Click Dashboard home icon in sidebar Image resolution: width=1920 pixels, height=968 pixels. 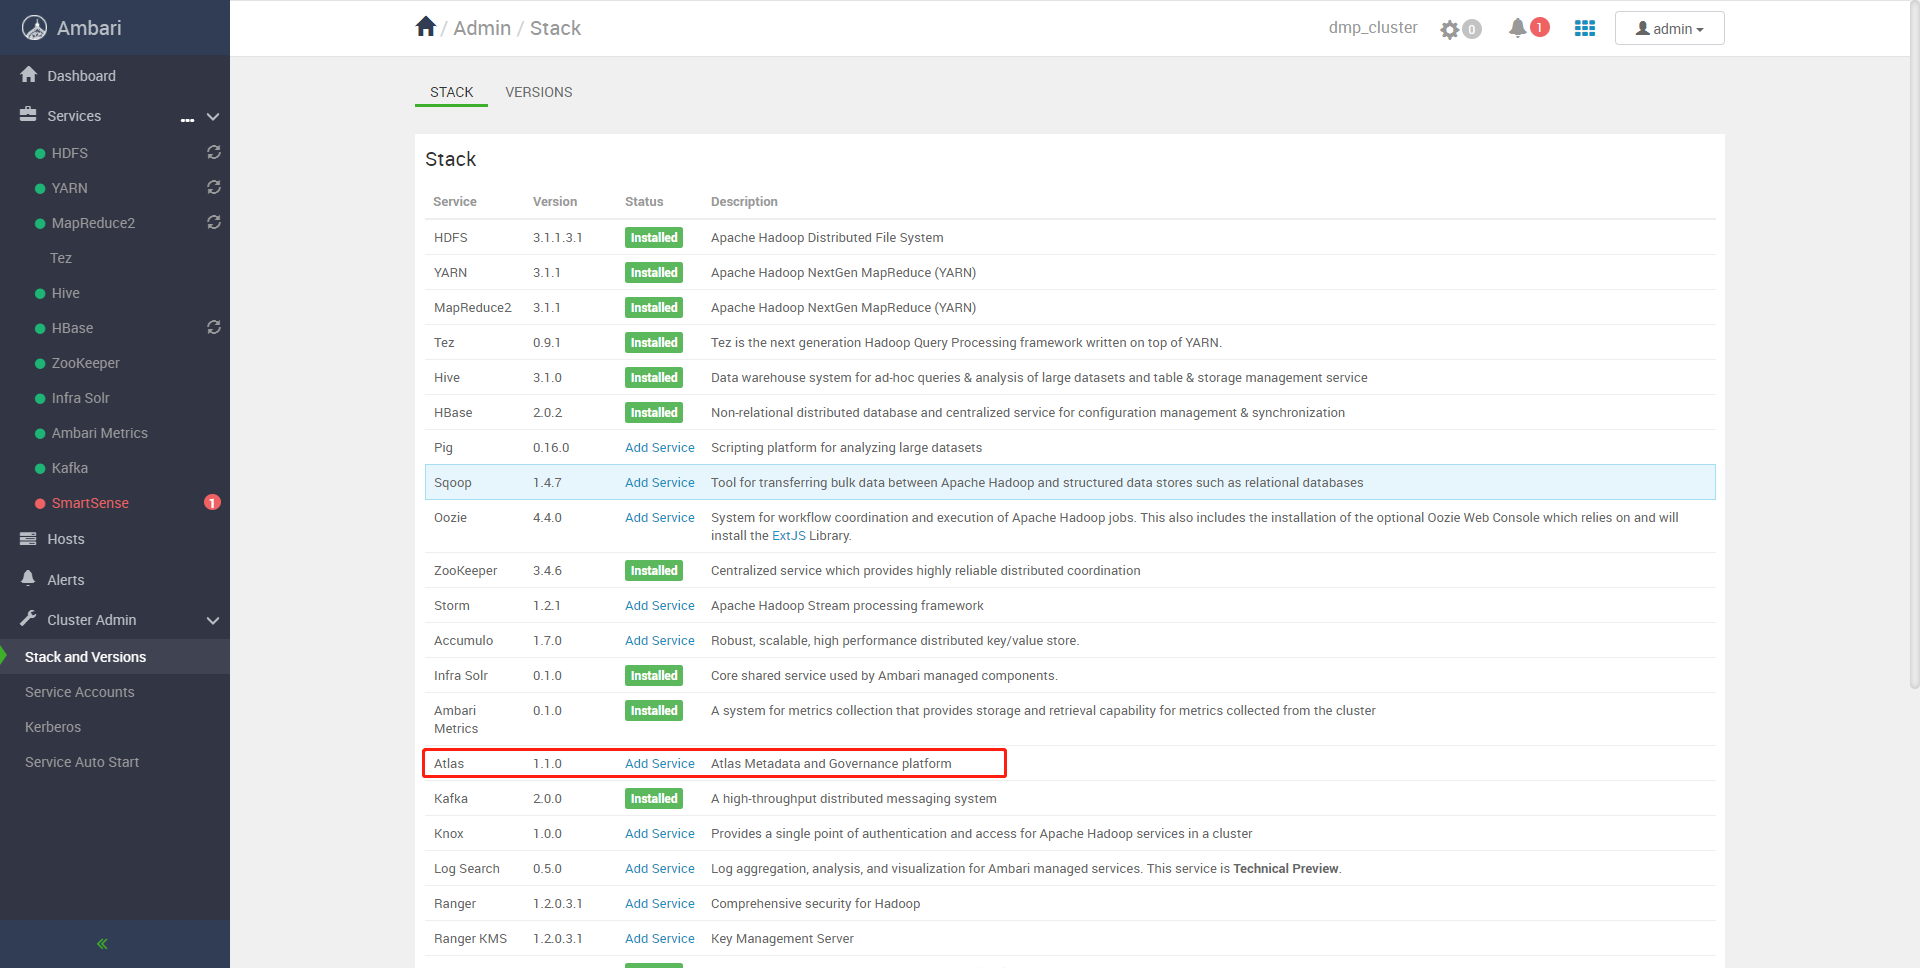(28, 74)
